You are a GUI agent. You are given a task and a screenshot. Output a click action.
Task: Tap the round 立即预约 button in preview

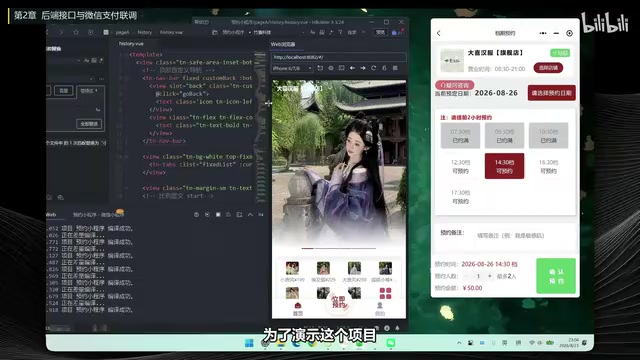pyautogui.click(x=339, y=302)
